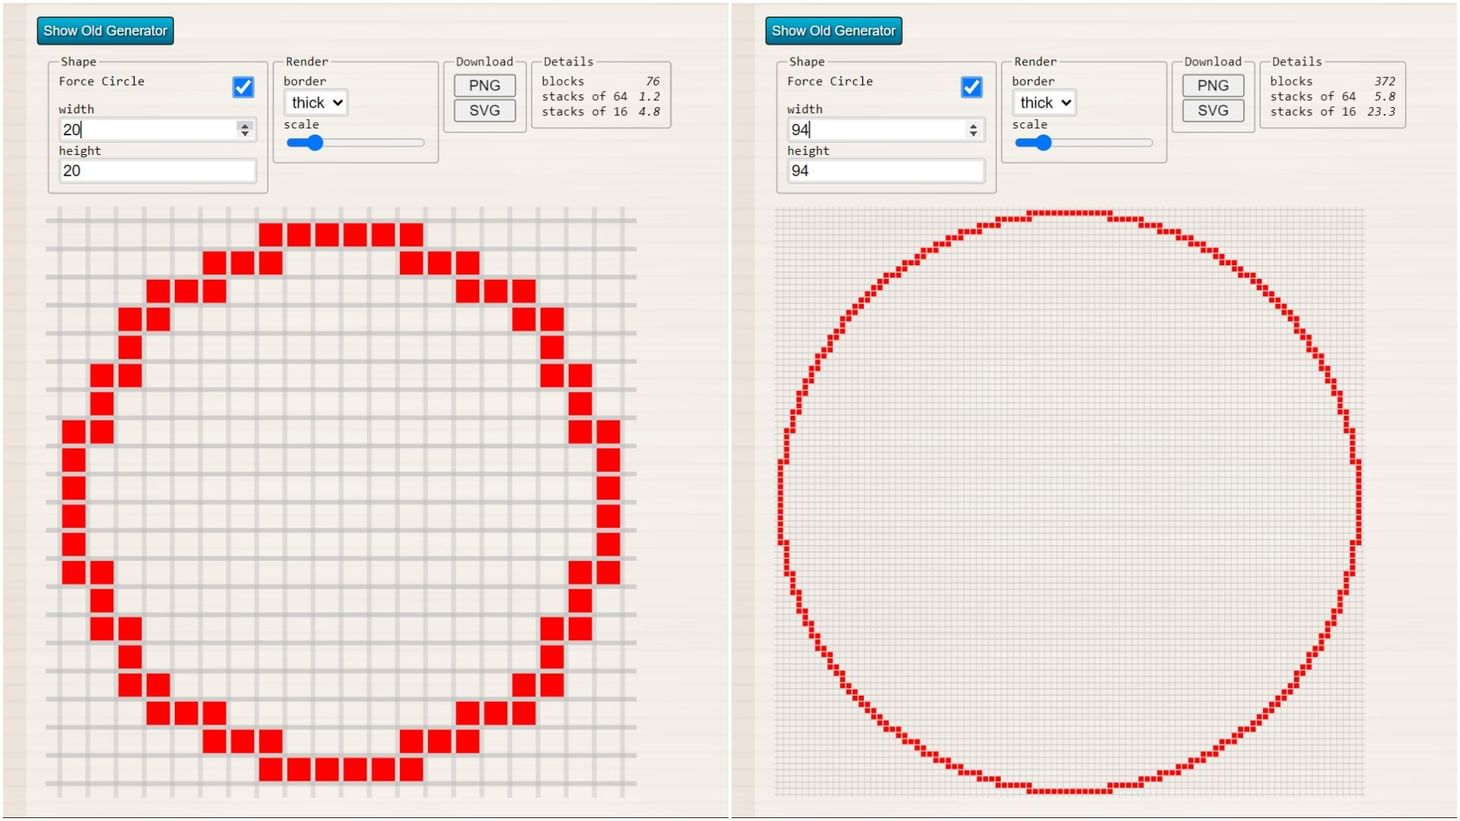Click Show Old Generator in the right panel
This screenshot has height=821, width=1460.
(x=832, y=30)
